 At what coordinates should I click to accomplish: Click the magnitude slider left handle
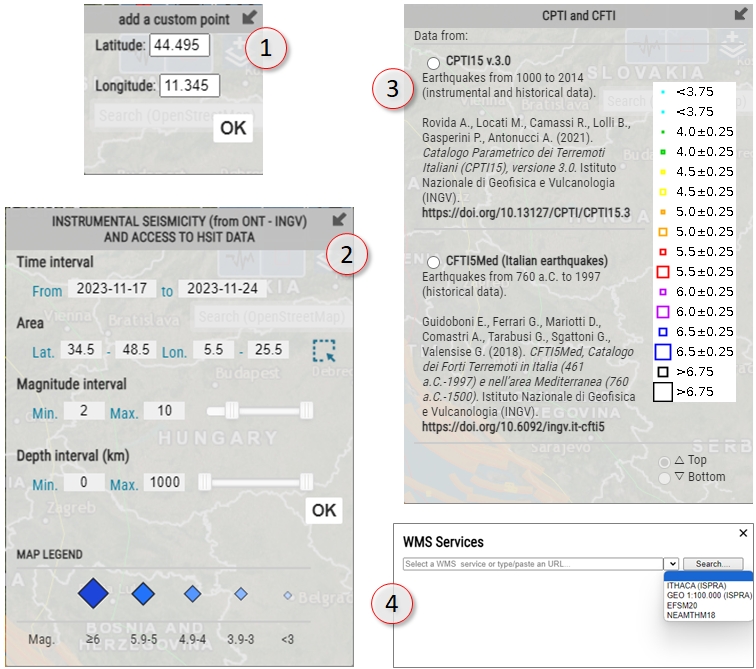[x=232, y=411]
